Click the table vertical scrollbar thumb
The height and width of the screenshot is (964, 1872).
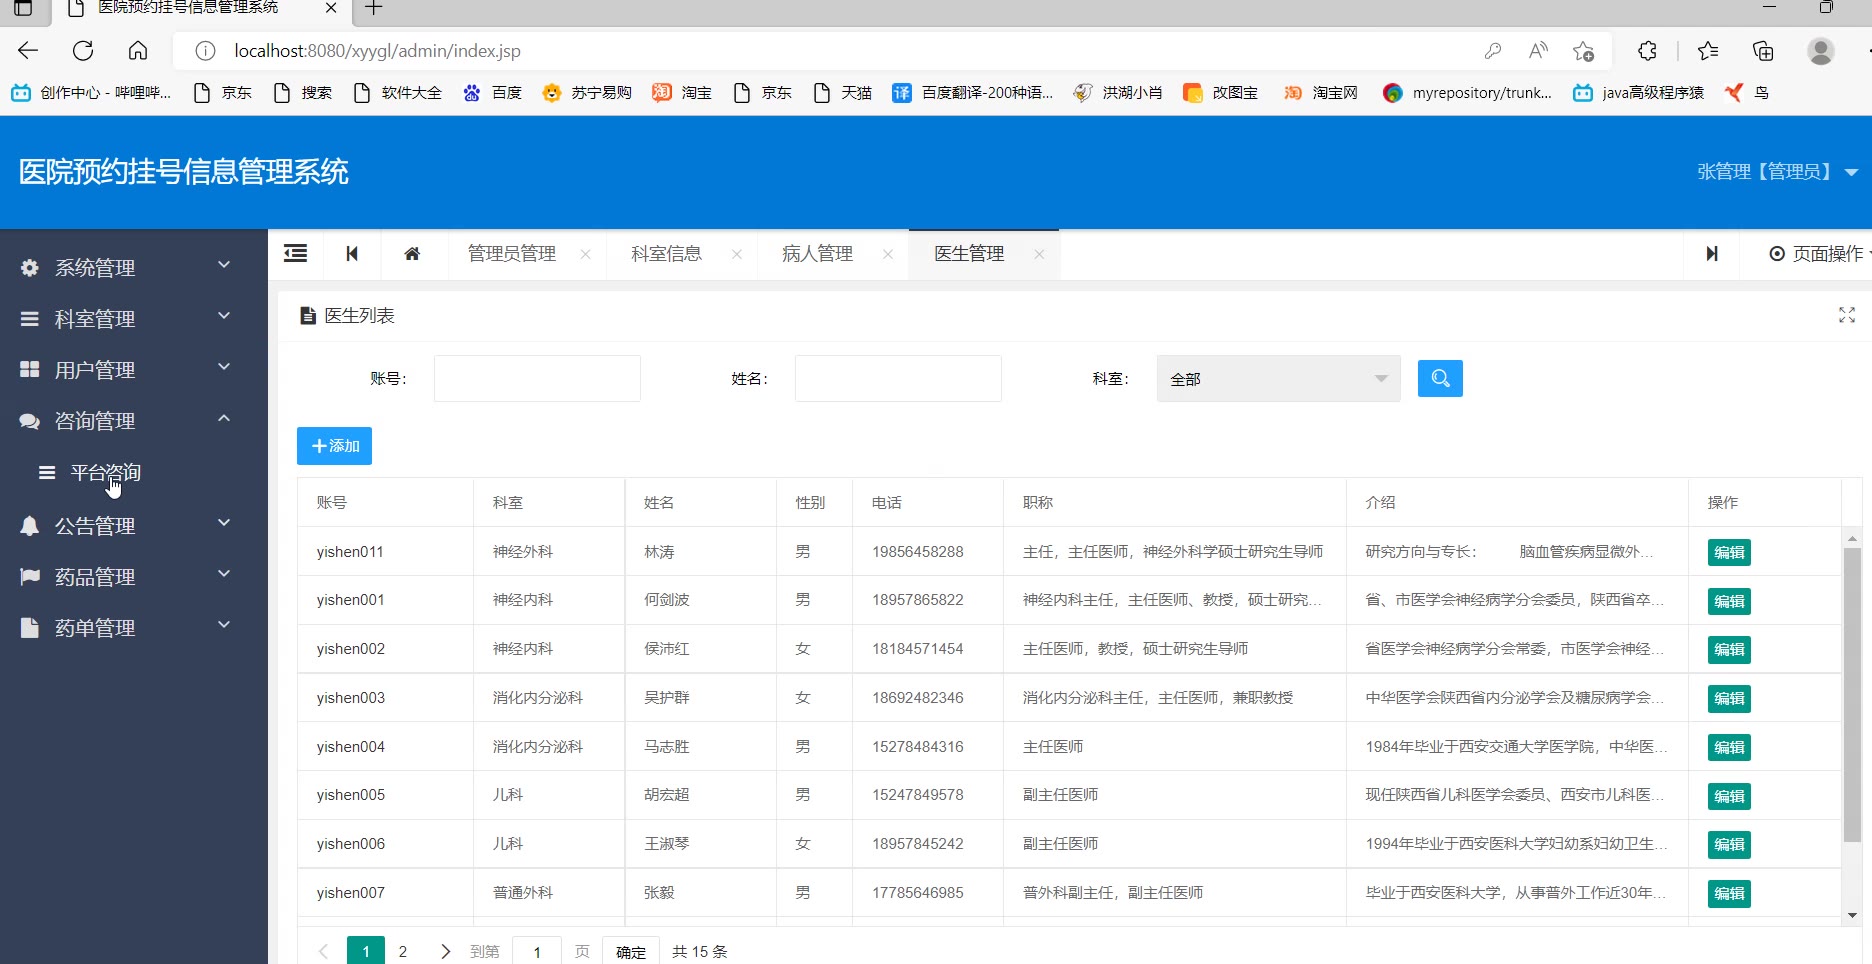[x=1852, y=695]
